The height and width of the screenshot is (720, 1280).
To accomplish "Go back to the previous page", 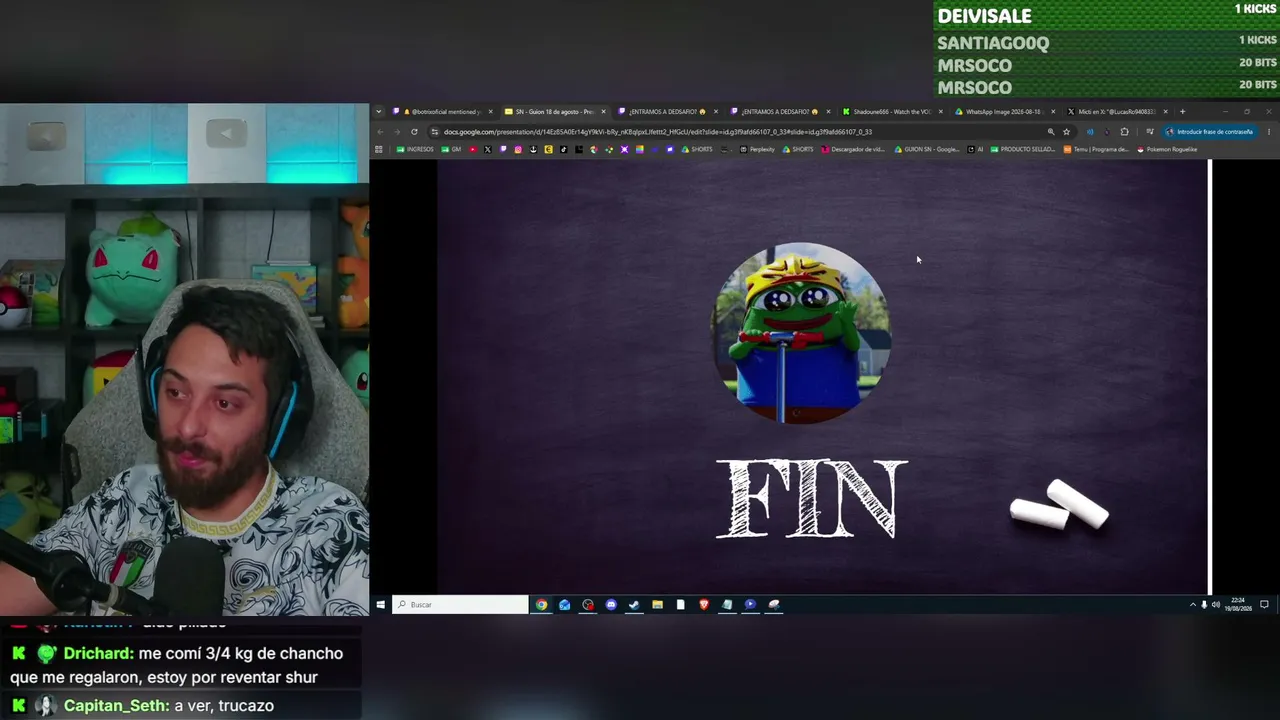I will coord(380,132).
